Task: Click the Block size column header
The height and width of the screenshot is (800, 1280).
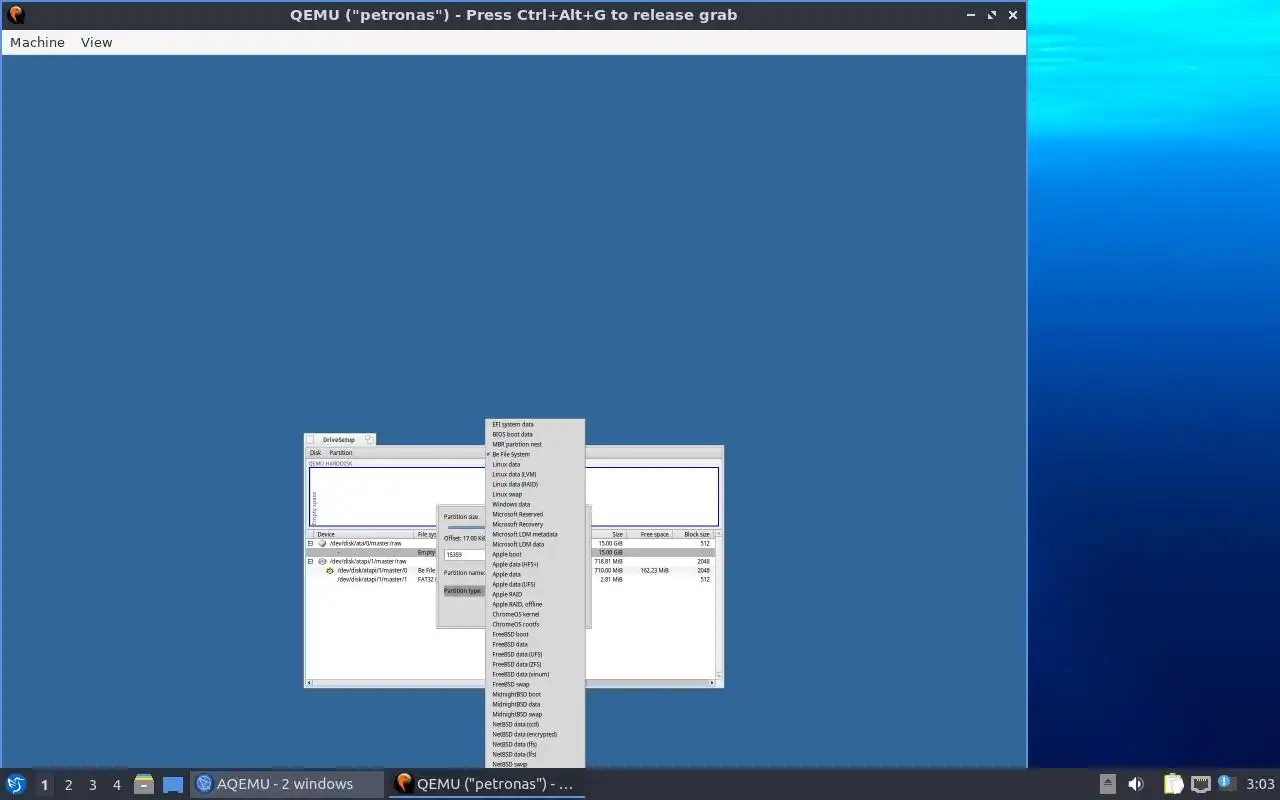Action: tap(692, 534)
